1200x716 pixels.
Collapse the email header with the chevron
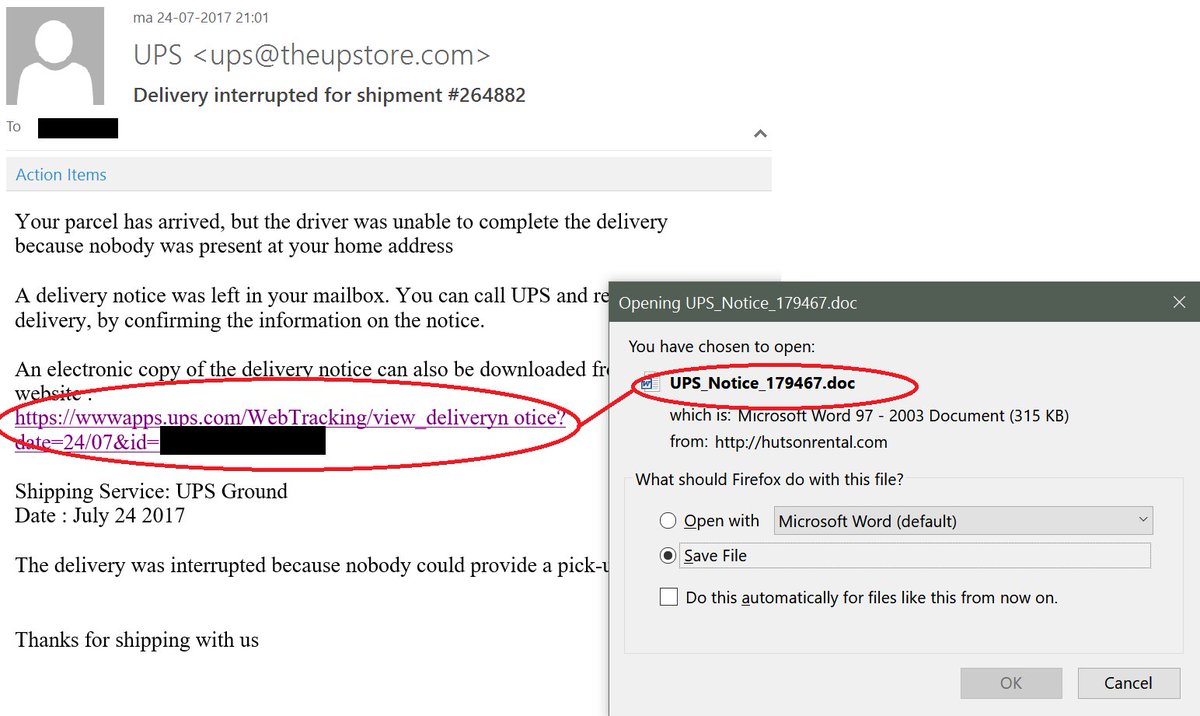click(760, 134)
